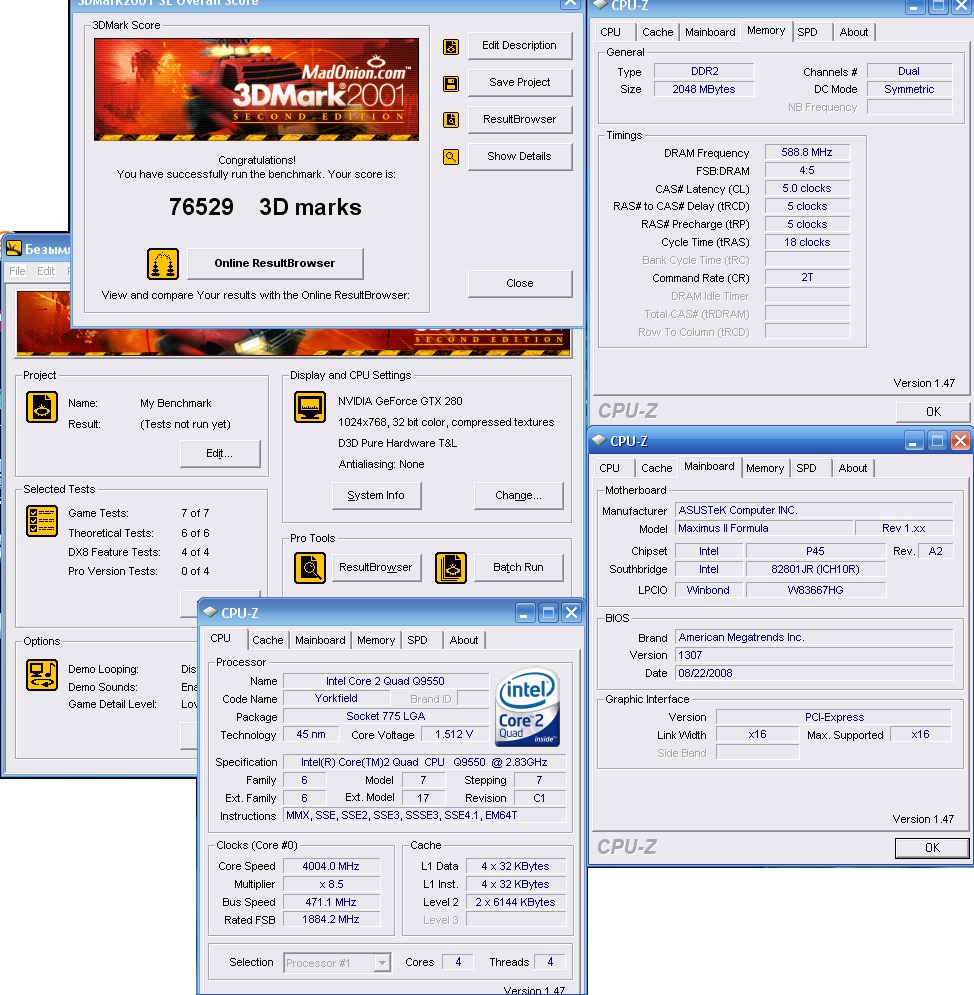Click the Edit Description button
The height and width of the screenshot is (995, 974).
click(520, 46)
